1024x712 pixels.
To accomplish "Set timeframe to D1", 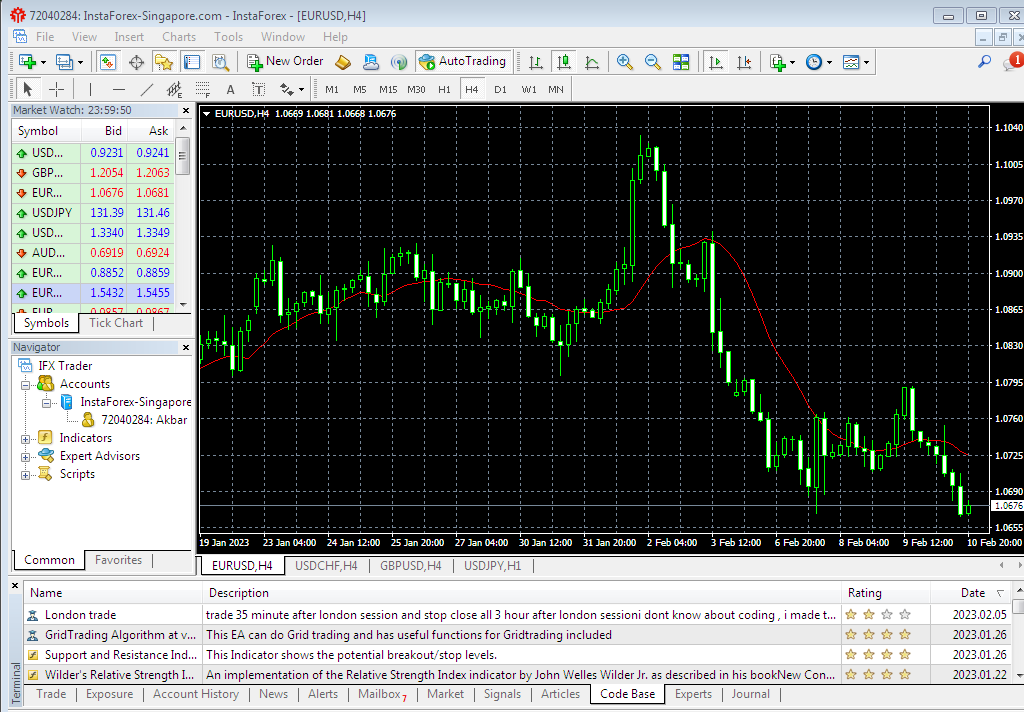I will 500,89.
